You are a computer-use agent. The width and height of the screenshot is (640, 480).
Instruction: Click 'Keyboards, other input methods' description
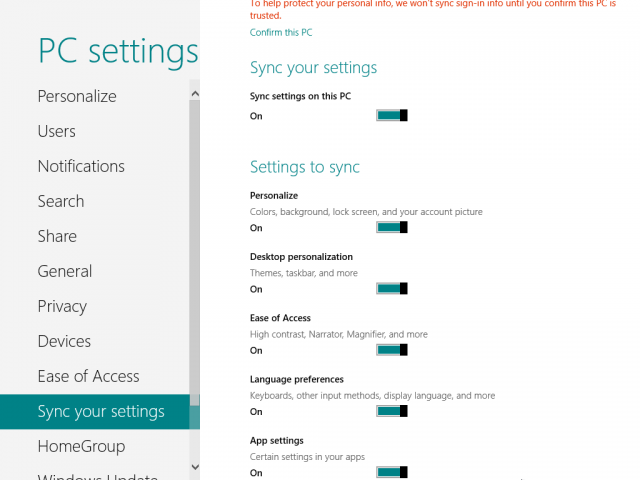pos(372,396)
